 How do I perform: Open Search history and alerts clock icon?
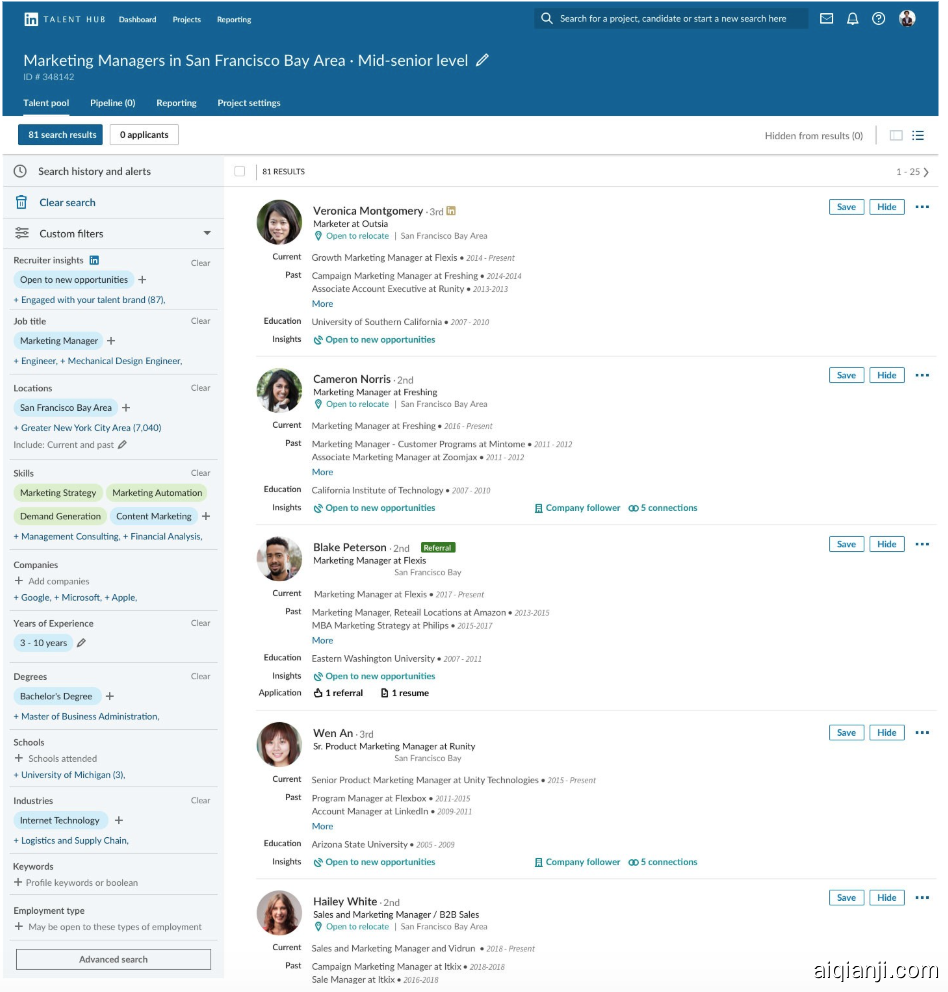[x=22, y=171]
